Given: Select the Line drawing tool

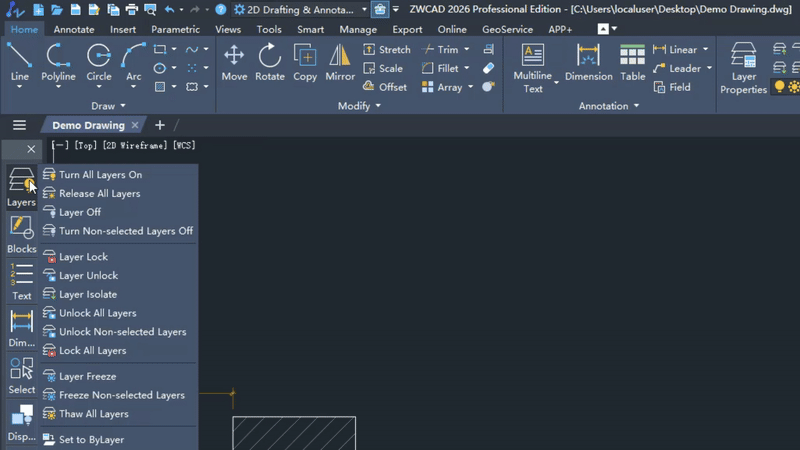Looking at the screenshot, I should tap(19, 62).
